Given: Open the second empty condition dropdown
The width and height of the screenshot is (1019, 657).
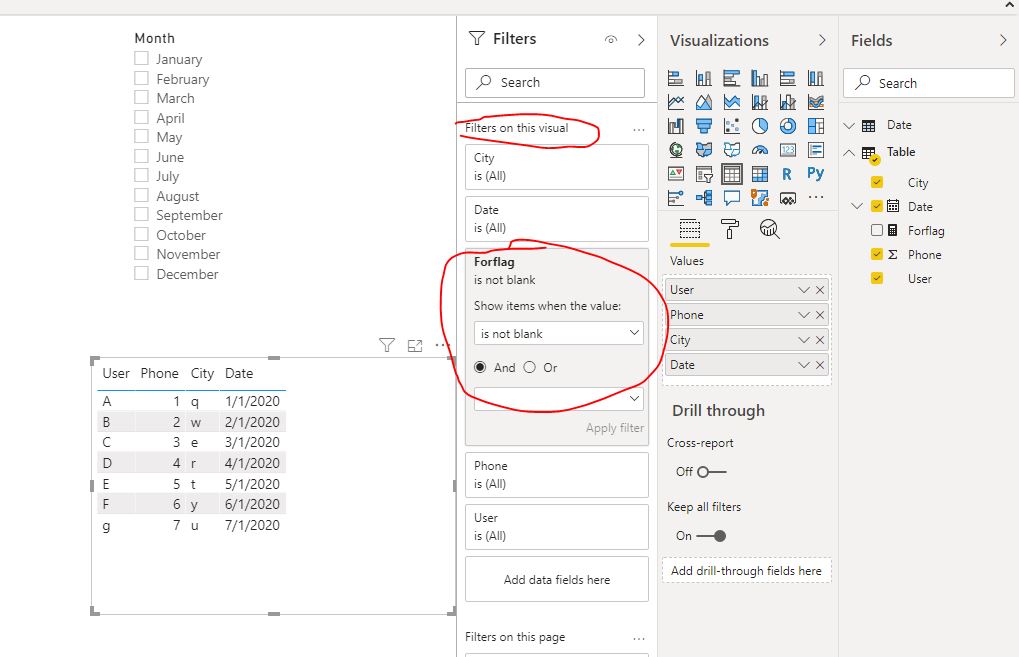Looking at the screenshot, I should pos(559,399).
